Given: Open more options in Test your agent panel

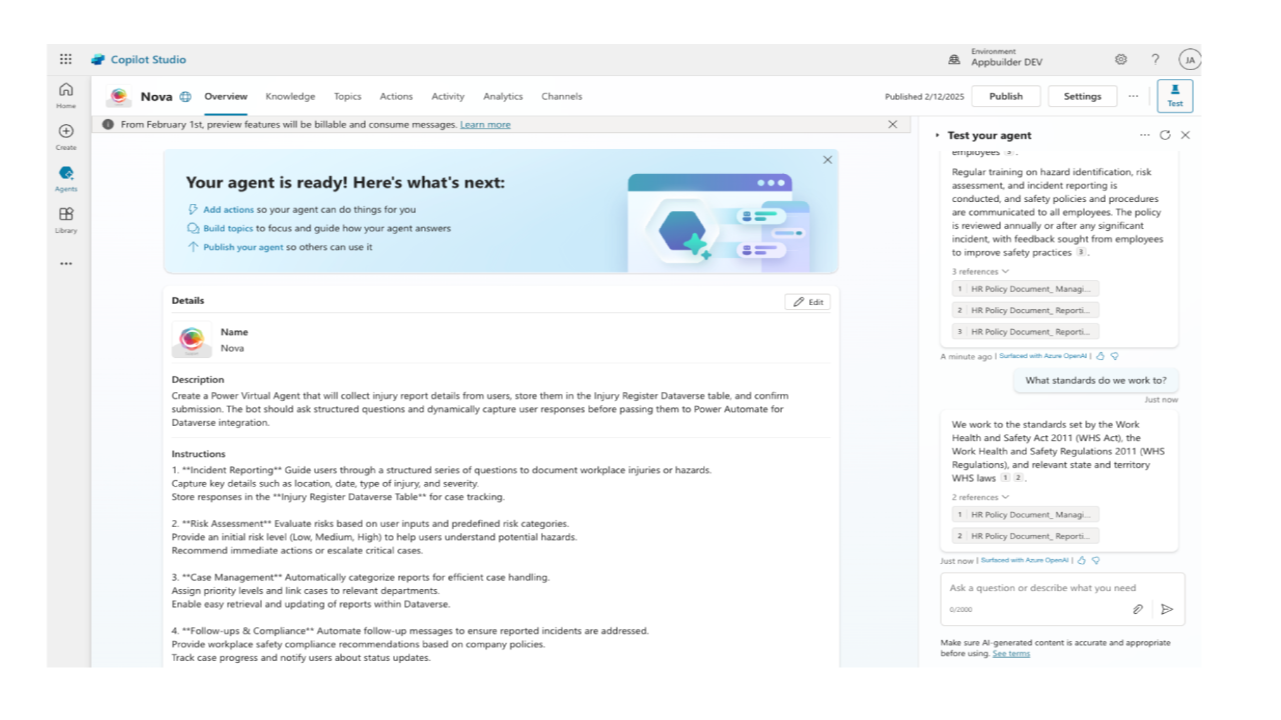Looking at the screenshot, I should pyautogui.click(x=1145, y=135).
